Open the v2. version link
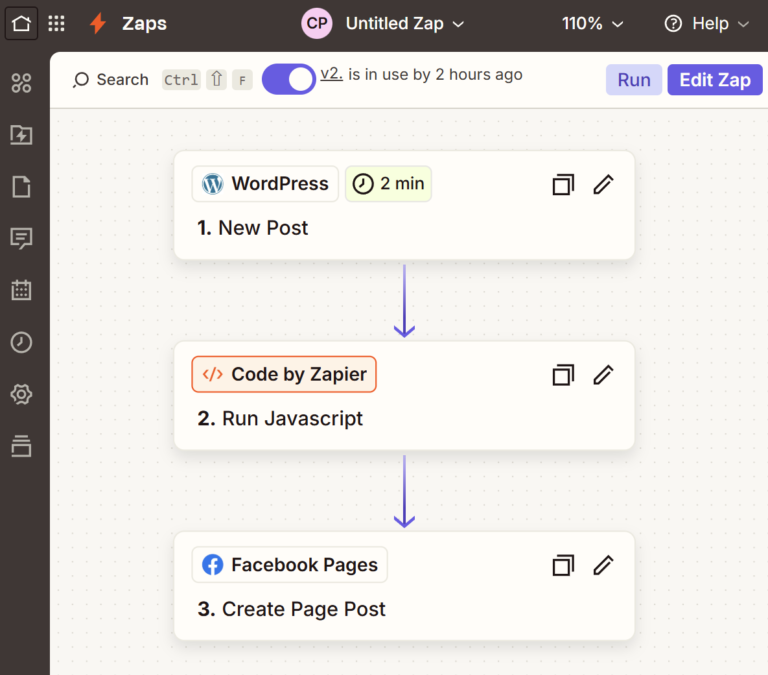Viewport: 768px width, 675px height. pos(331,74)
